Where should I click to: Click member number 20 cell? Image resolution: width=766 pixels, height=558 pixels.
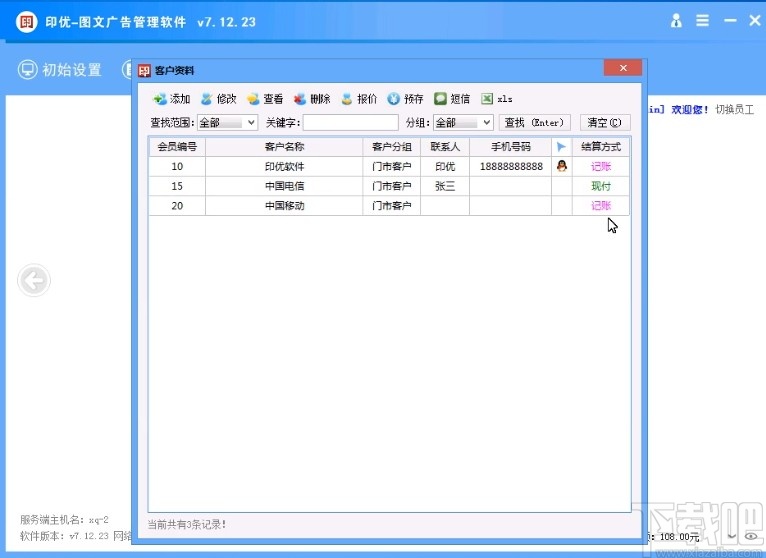177,206
